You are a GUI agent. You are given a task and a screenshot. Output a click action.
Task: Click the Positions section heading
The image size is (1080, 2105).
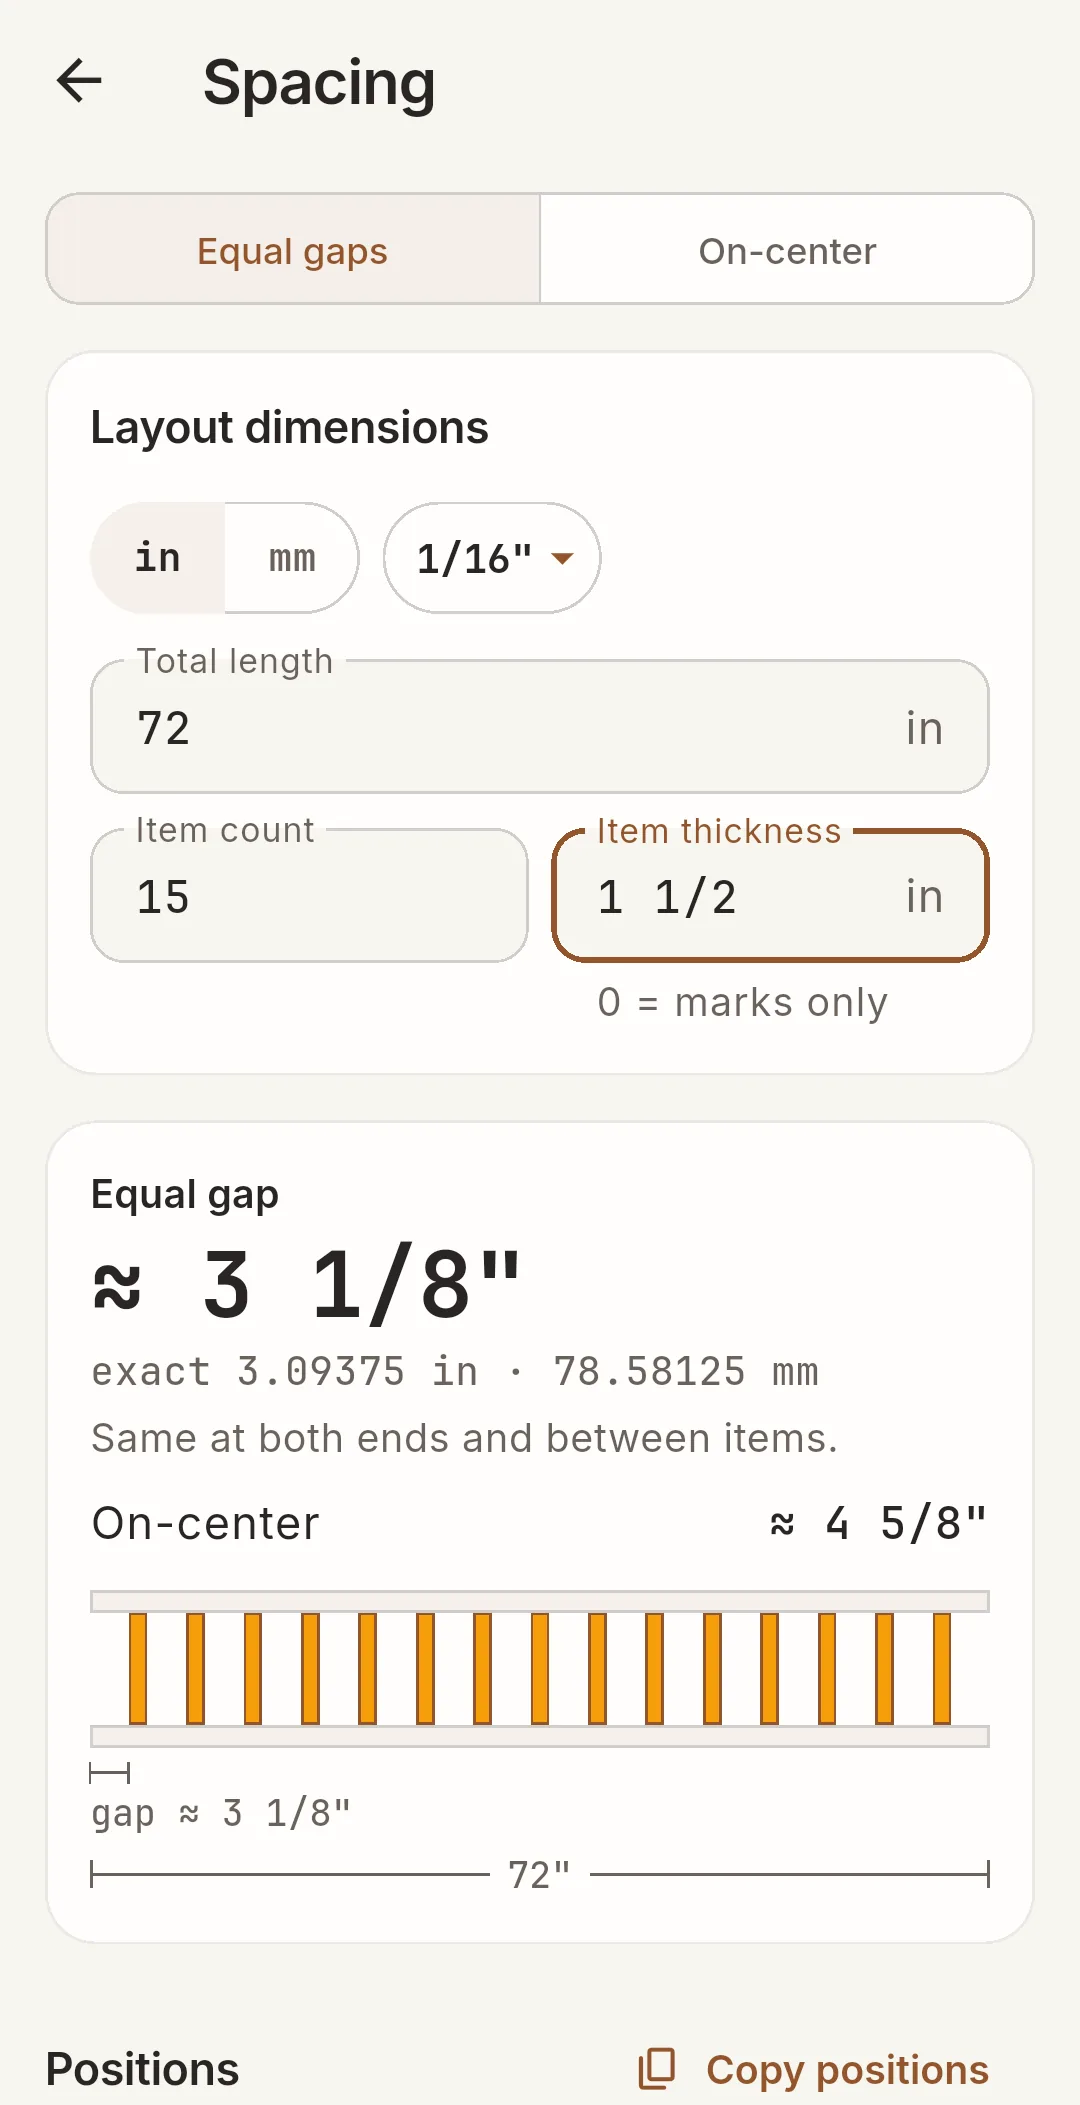tap(143, 2069)
